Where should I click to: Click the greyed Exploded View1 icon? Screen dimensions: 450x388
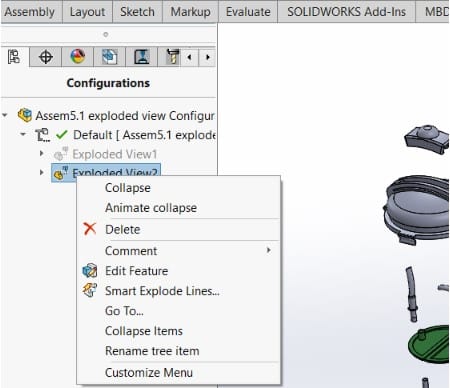pyautogui.click(x=61, y=154)
